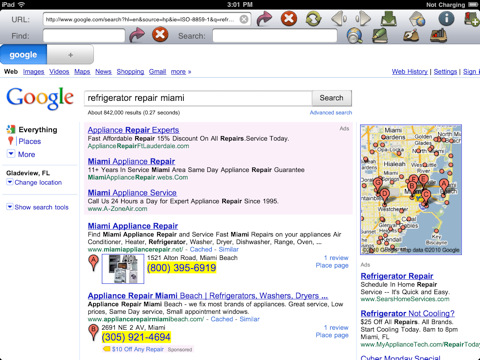
Task: Open a new tab with plus tab
Action: (70, 55)
